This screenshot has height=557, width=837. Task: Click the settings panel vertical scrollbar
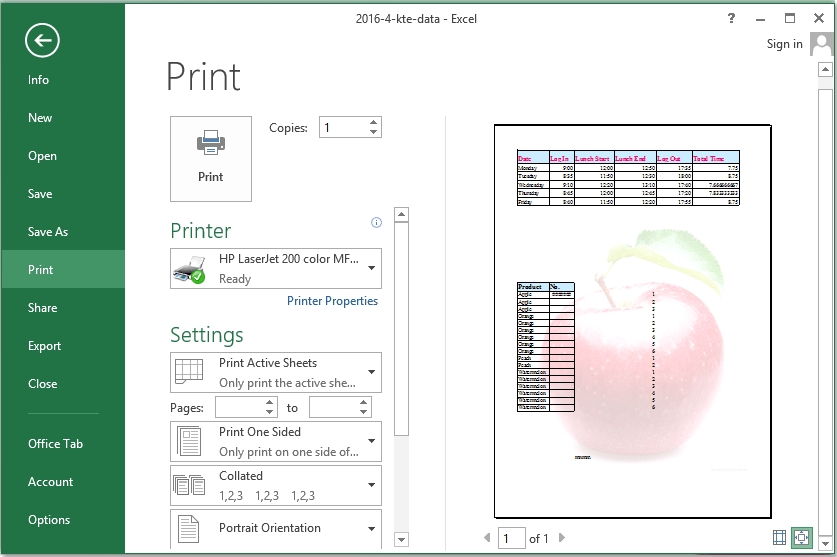tap(401, 320)
